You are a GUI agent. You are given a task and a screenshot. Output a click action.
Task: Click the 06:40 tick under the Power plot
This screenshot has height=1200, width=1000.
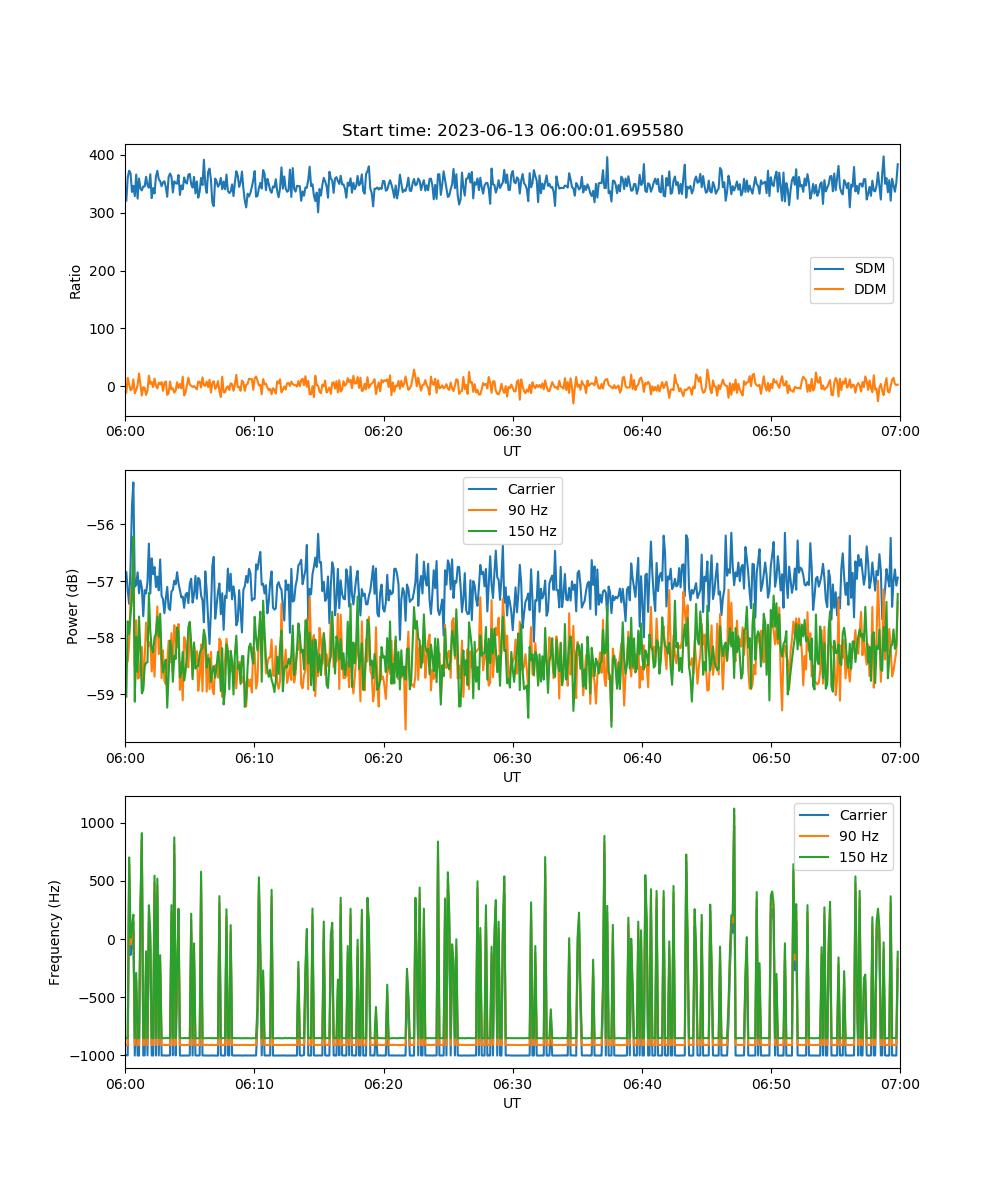click(x=641, y=757)
